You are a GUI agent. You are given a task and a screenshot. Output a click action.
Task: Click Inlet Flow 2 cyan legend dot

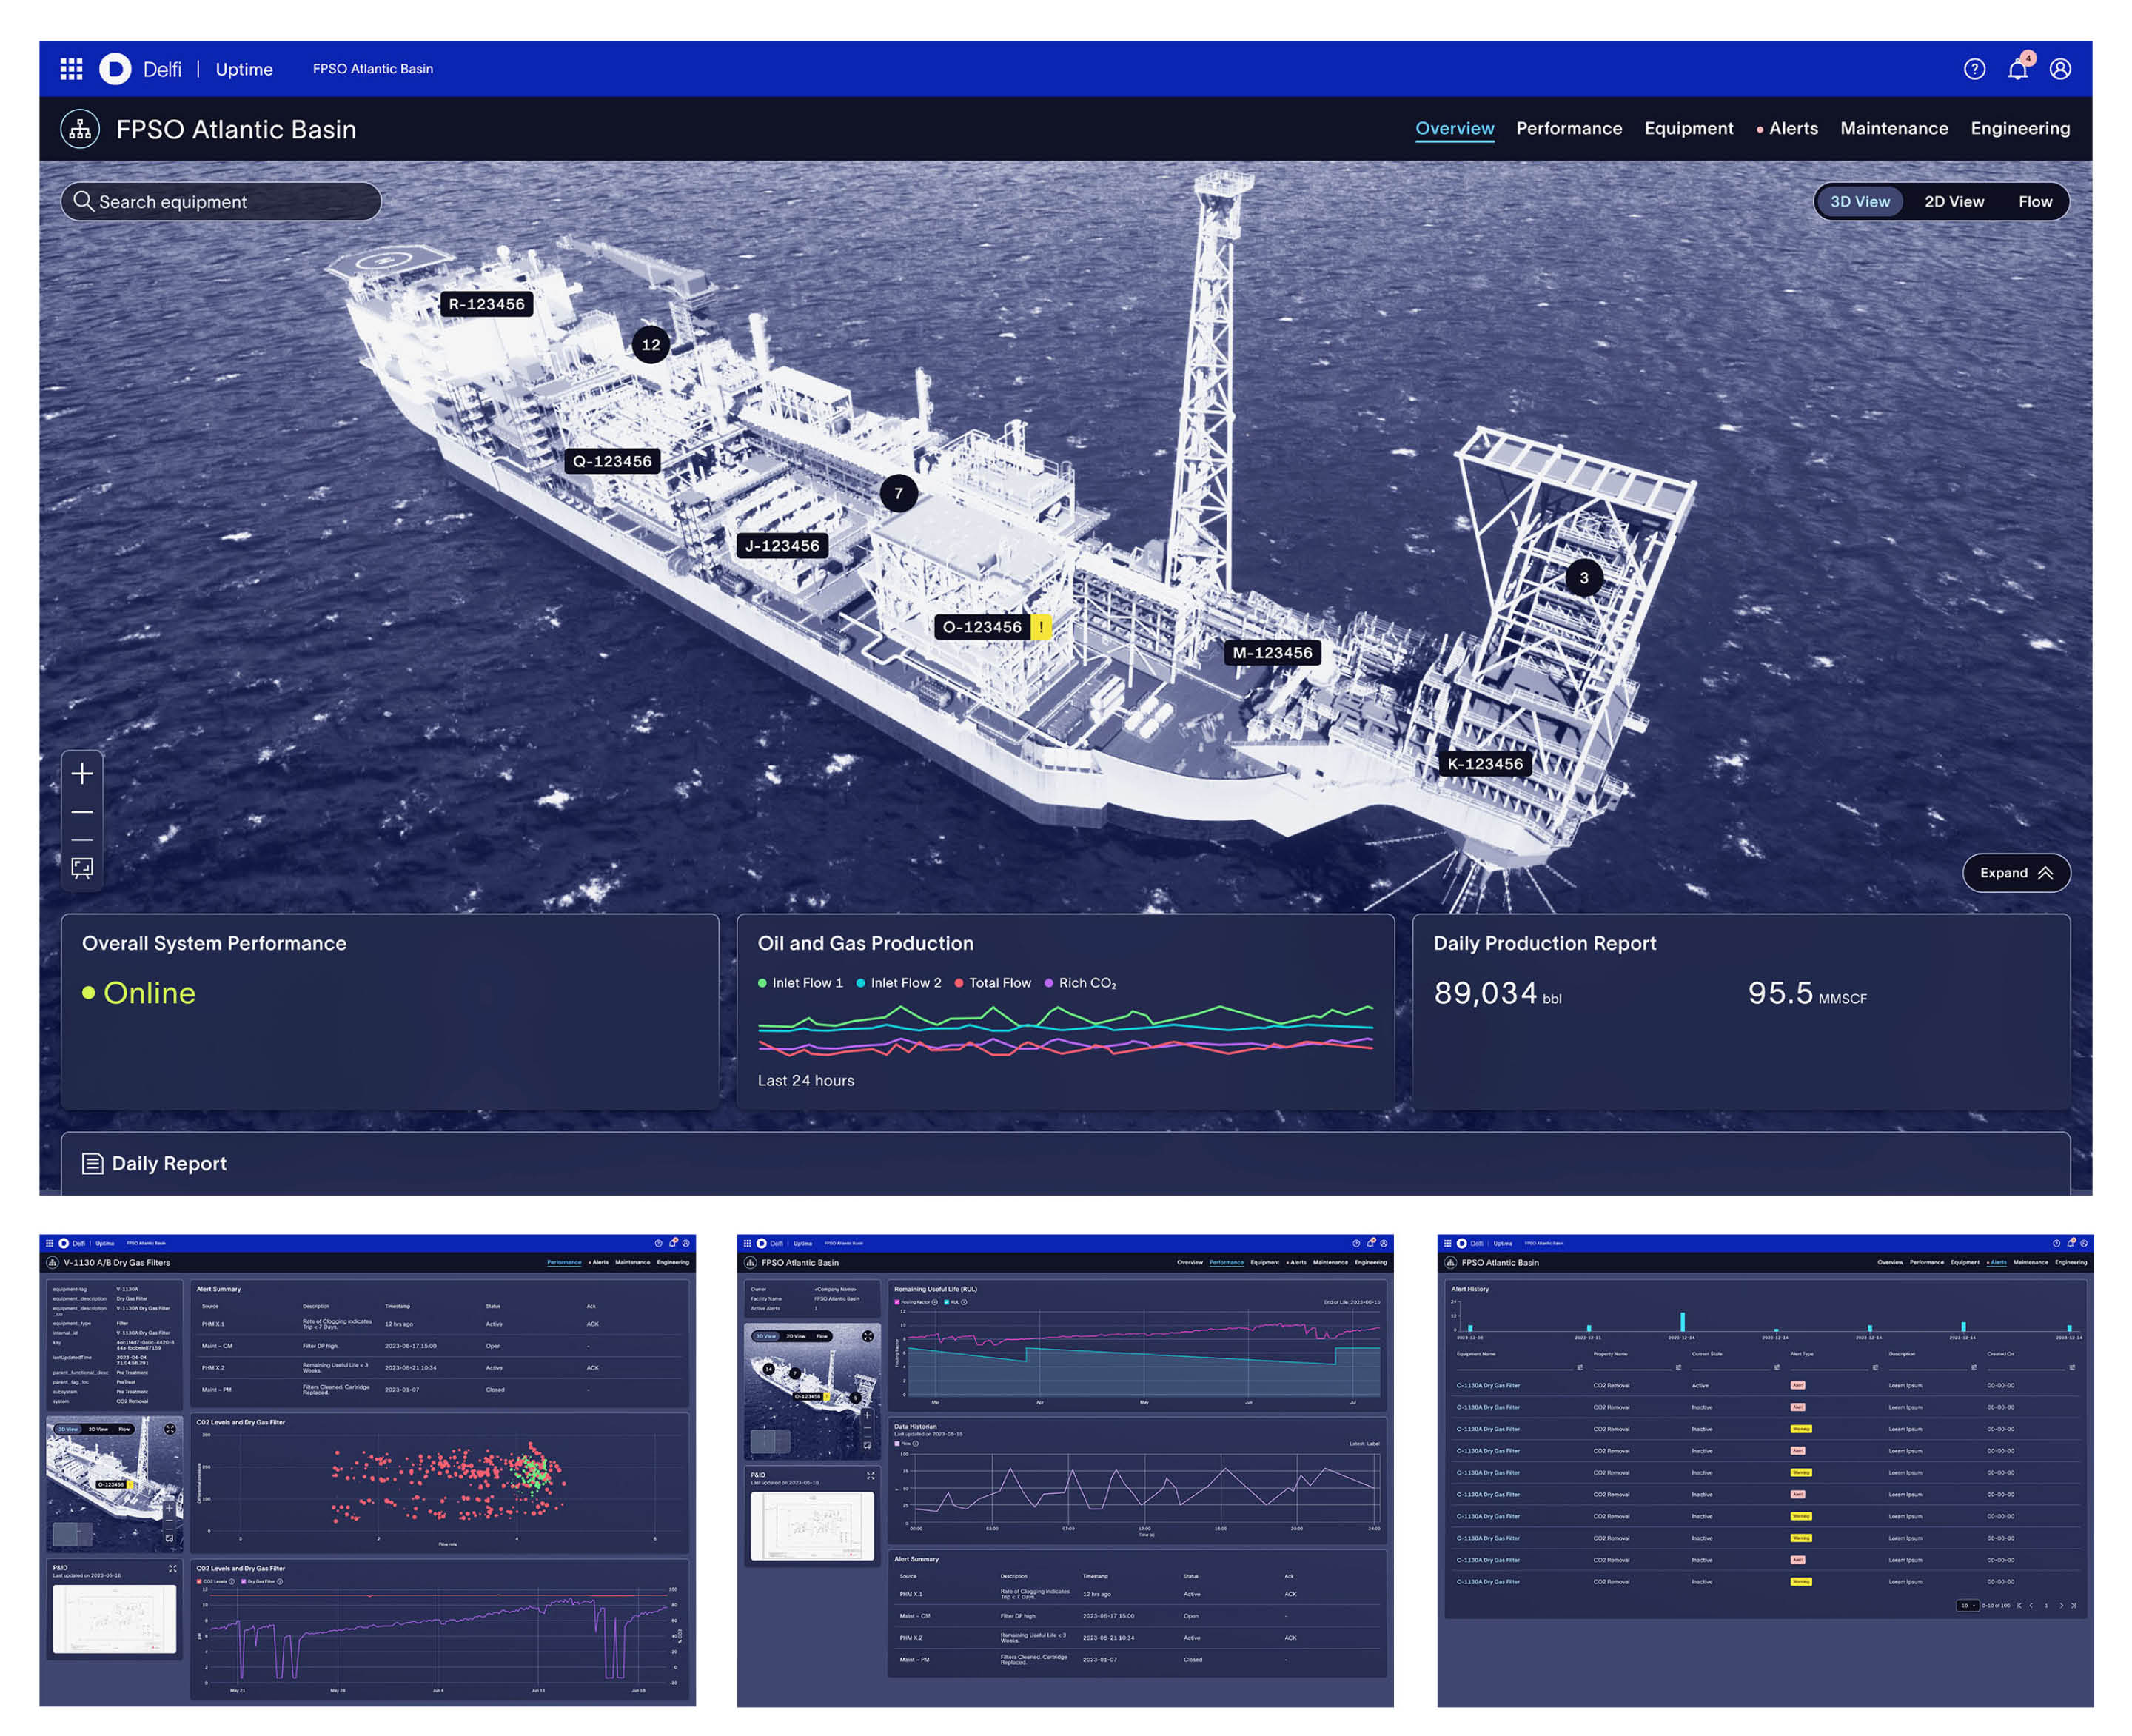pos(861,983)
